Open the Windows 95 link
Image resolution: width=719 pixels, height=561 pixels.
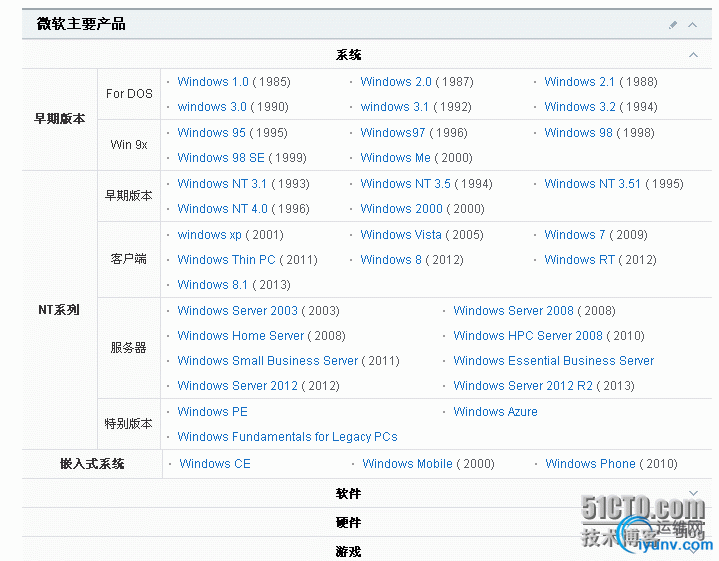click(x=211, y=133)
